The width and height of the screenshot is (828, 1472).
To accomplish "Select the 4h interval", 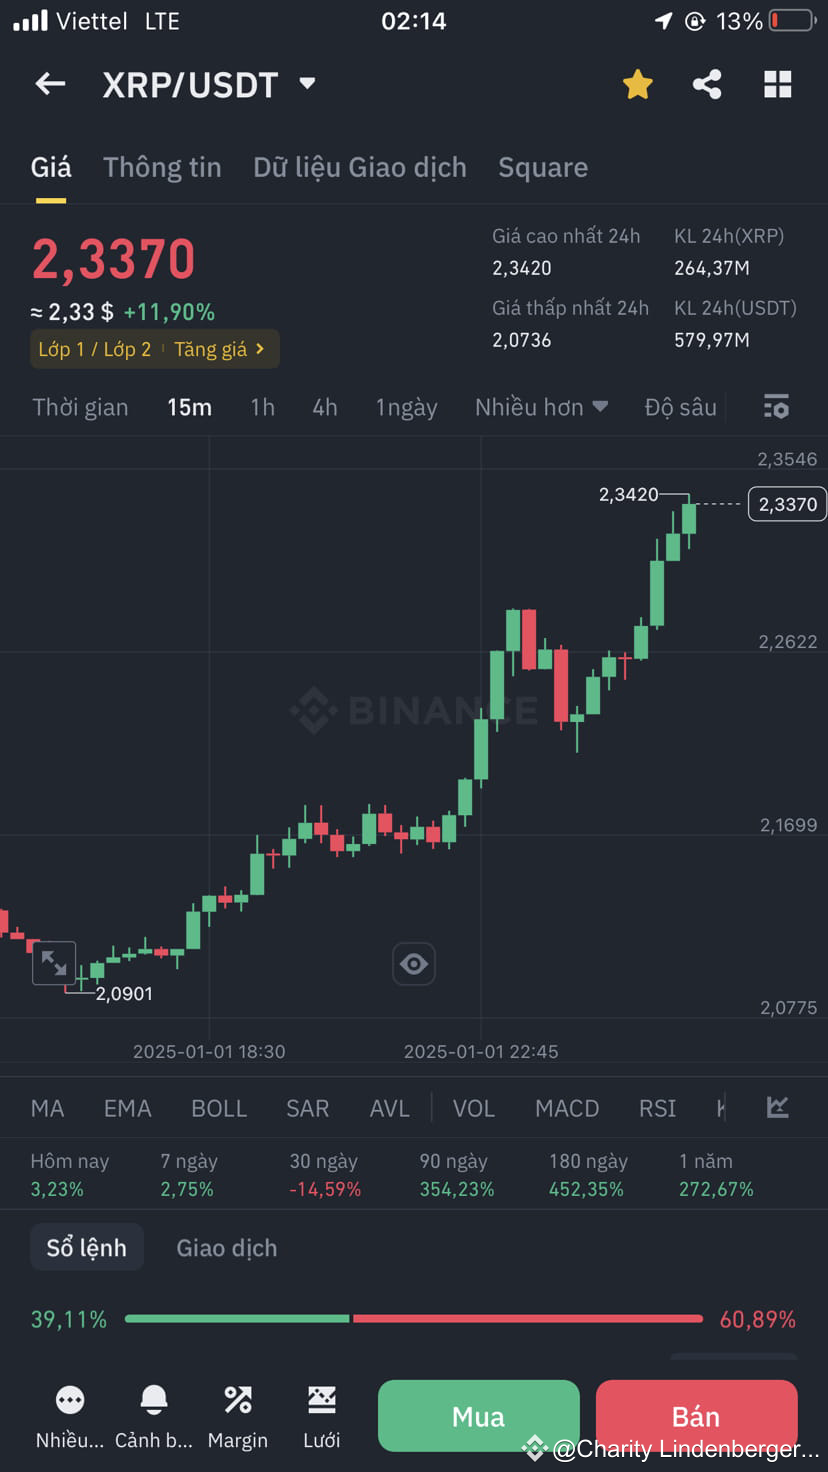I will [325, 407].
